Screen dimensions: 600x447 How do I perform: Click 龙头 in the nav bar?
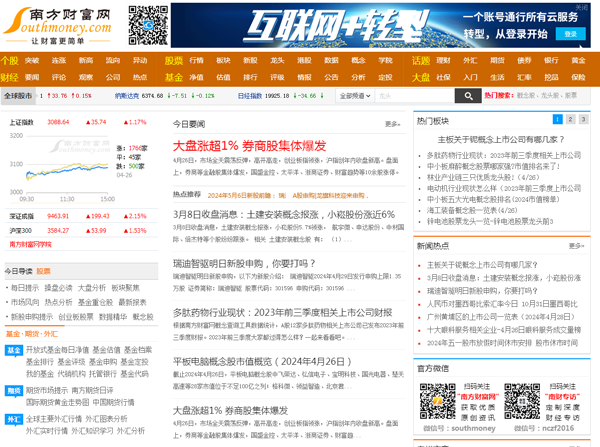click(x=277, y=60)
